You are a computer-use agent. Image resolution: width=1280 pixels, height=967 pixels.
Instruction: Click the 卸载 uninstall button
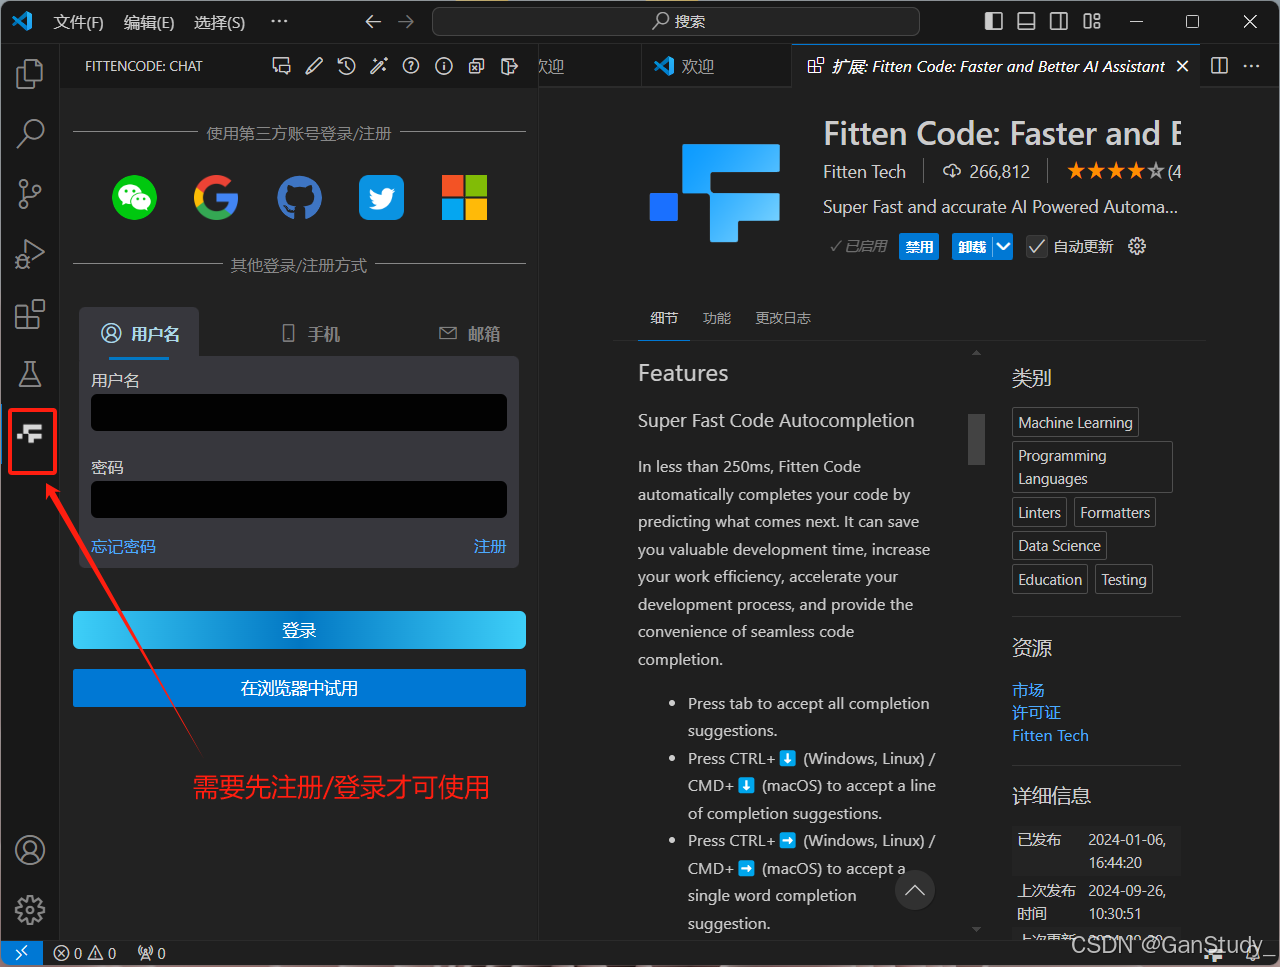[972, 246]
